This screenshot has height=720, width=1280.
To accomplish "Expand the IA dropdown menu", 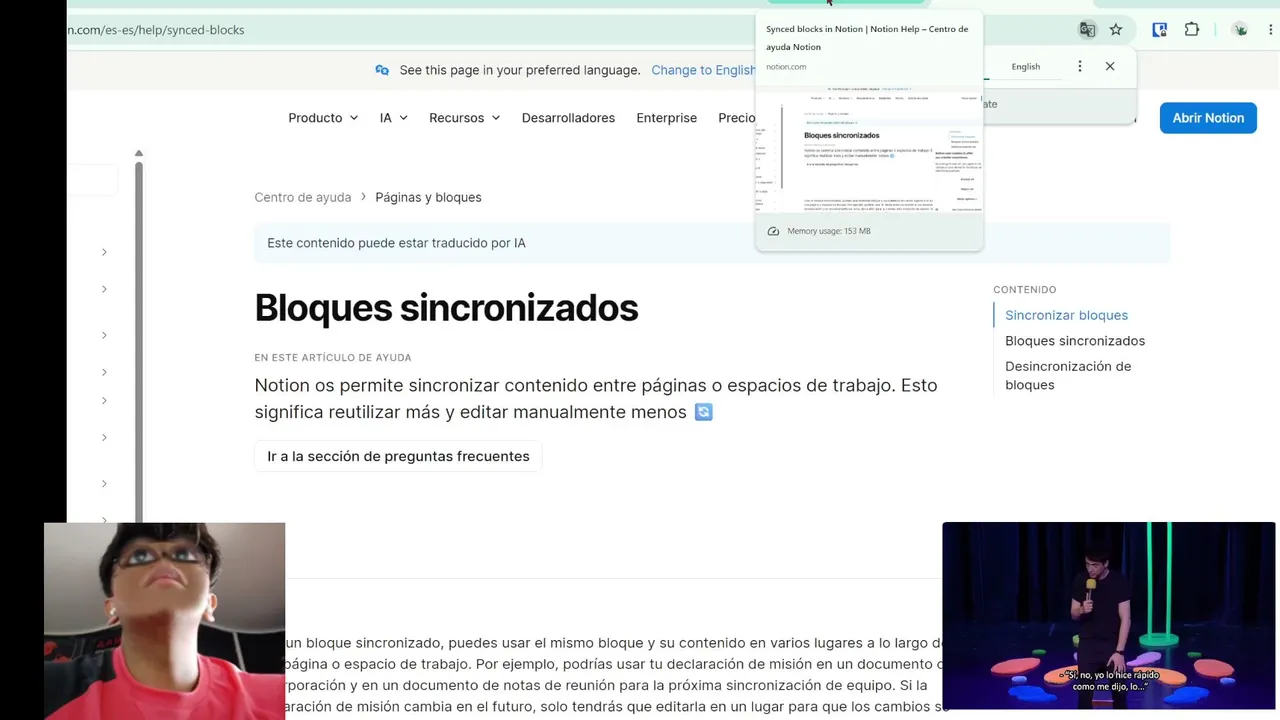I will coord(394,118).
